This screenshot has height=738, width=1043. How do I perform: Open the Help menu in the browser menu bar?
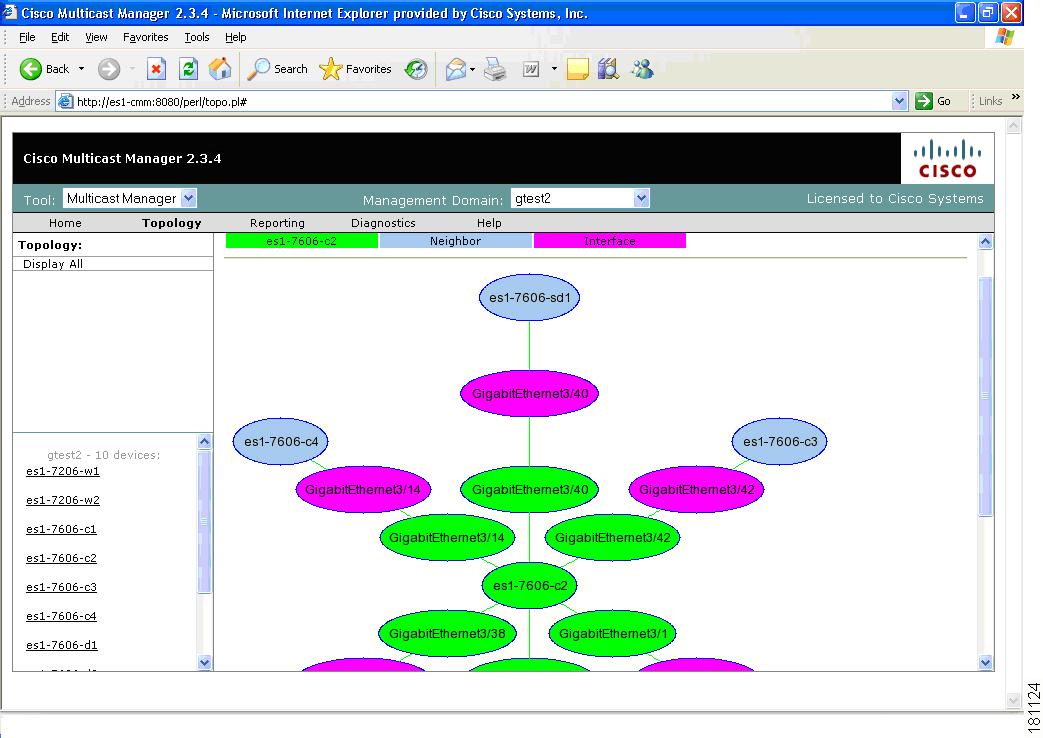235,37
